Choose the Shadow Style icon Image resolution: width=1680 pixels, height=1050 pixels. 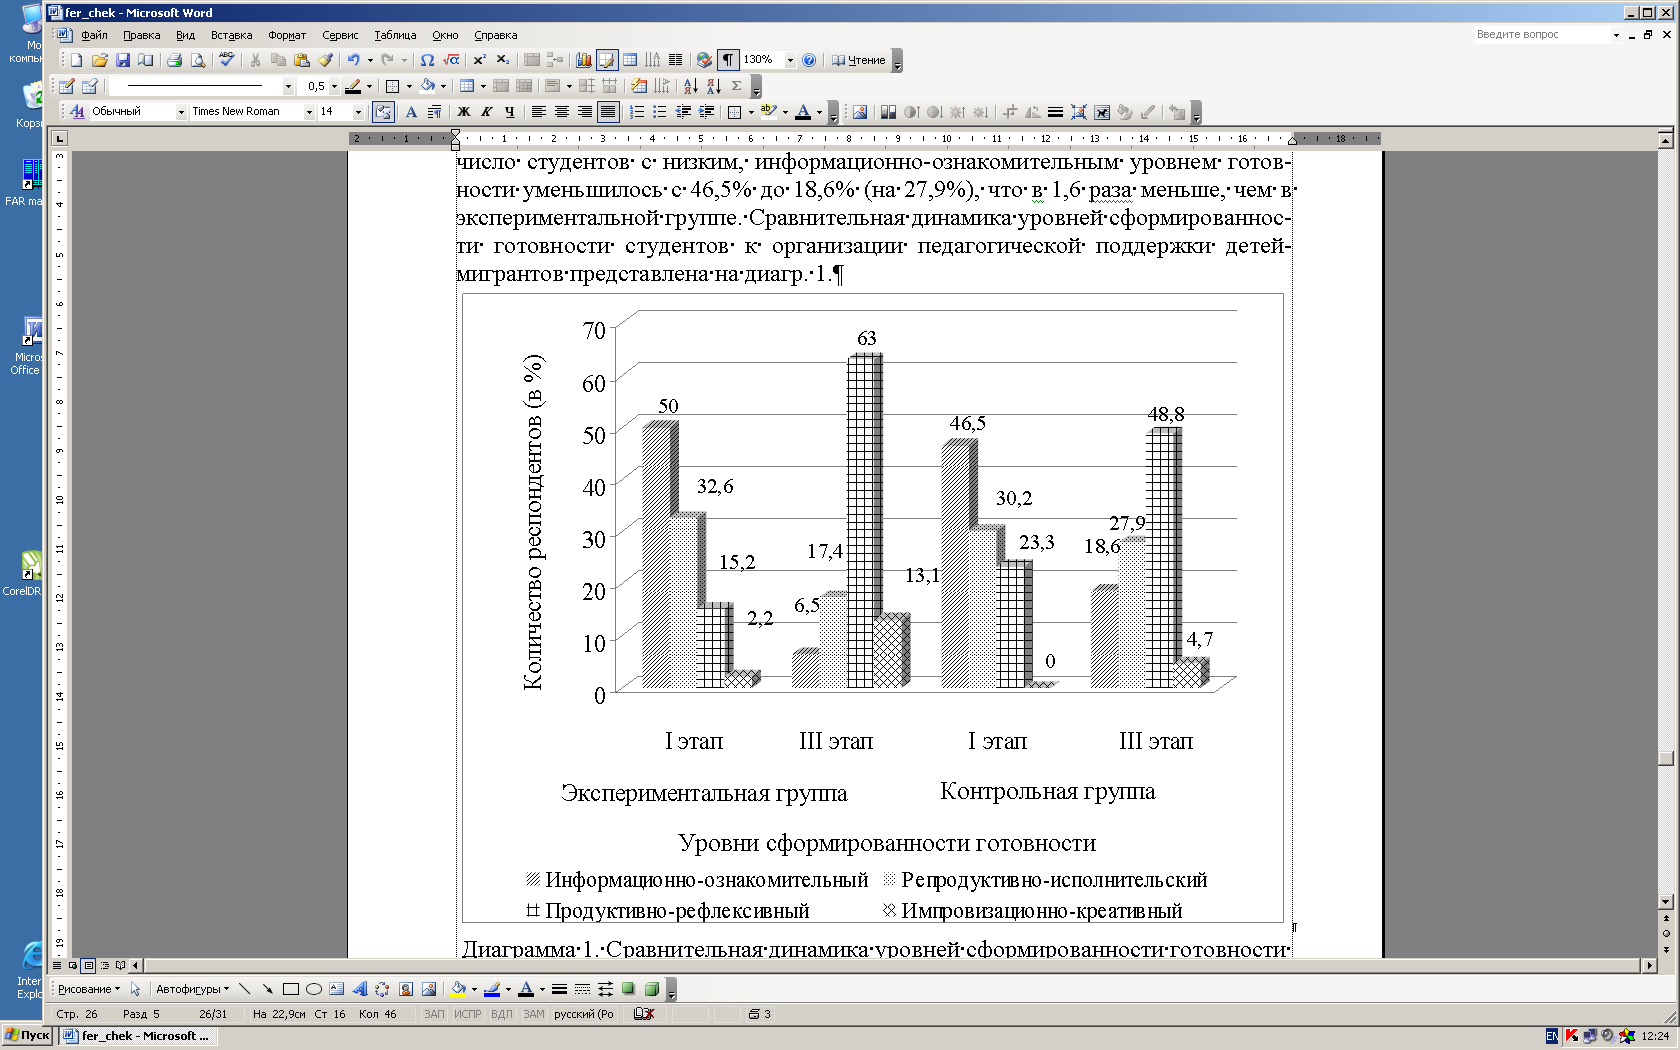coord(628,989)
